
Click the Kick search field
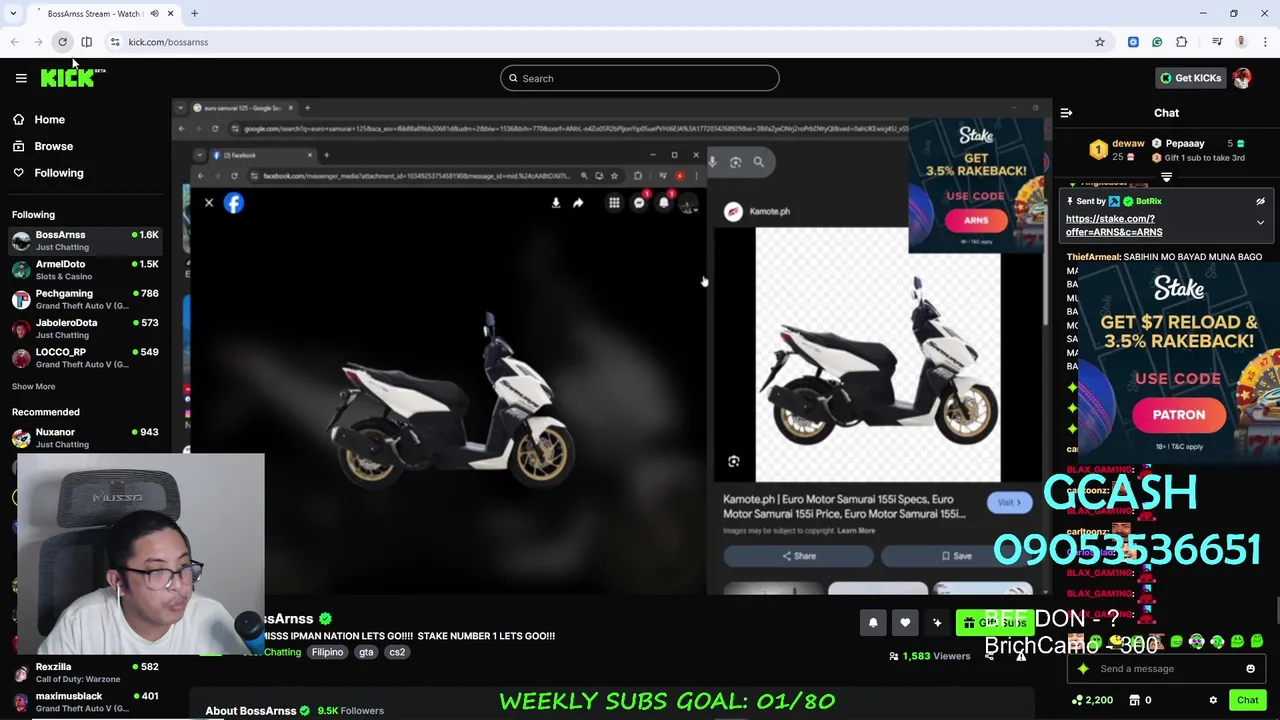640,78
